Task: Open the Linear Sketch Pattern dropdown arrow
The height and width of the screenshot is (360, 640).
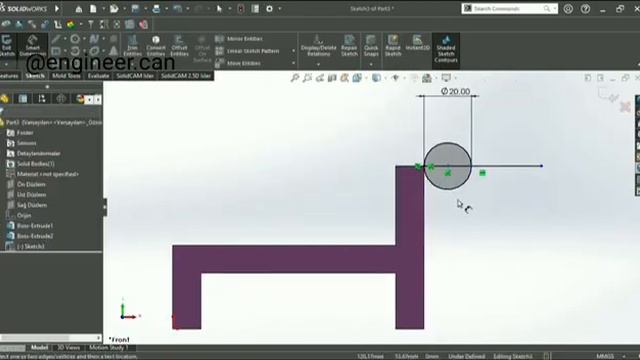Action: (293, 51)
